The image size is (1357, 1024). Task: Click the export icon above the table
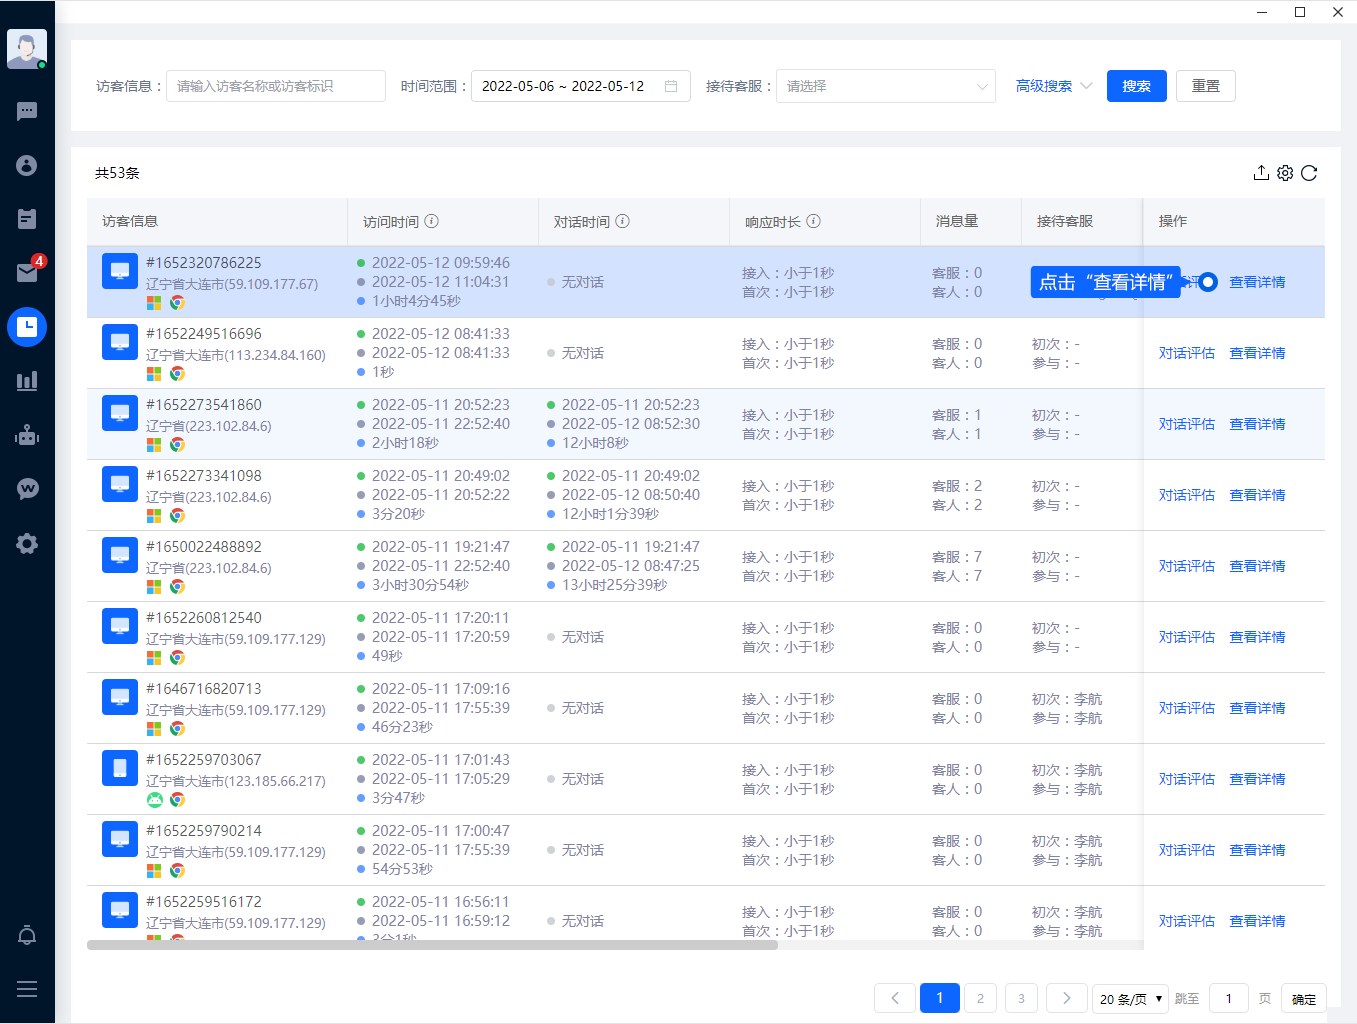click(x=1261, y=173)
